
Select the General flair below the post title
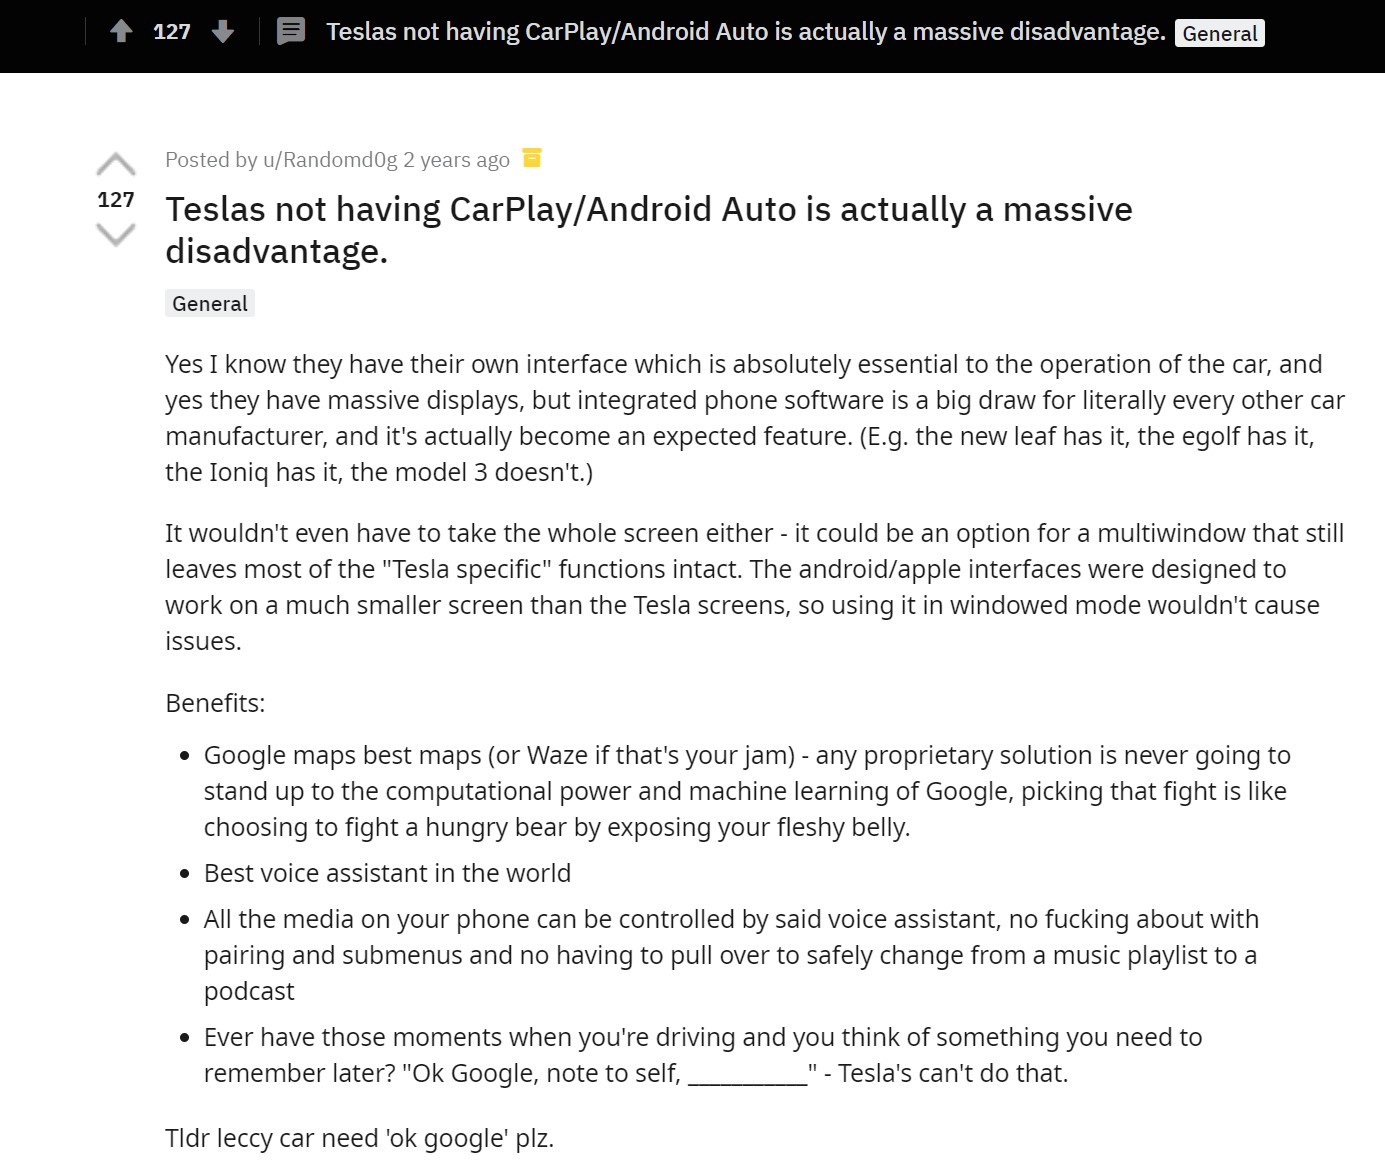pyautogui.click(x=210, y=304)
